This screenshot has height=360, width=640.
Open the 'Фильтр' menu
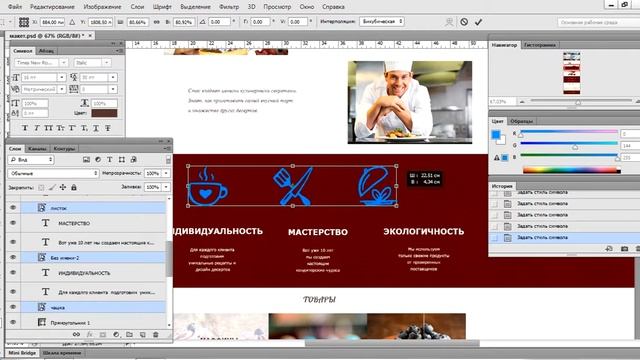click(229, 7)
